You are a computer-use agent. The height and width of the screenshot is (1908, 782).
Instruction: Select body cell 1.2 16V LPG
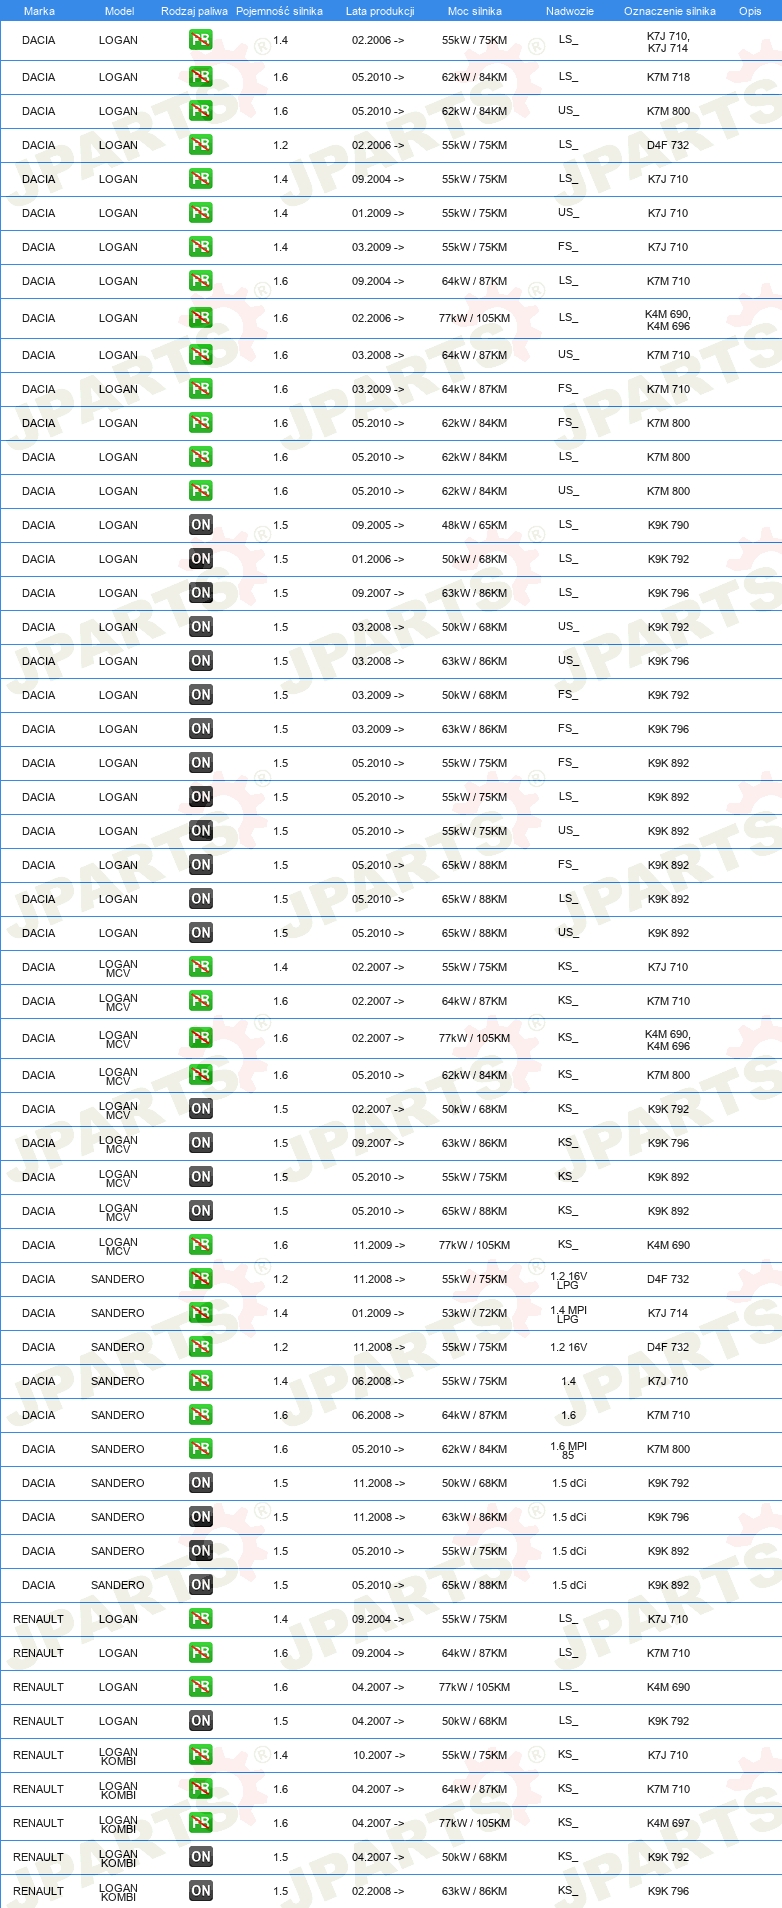pyautogui.click(x=568, y=1280)
